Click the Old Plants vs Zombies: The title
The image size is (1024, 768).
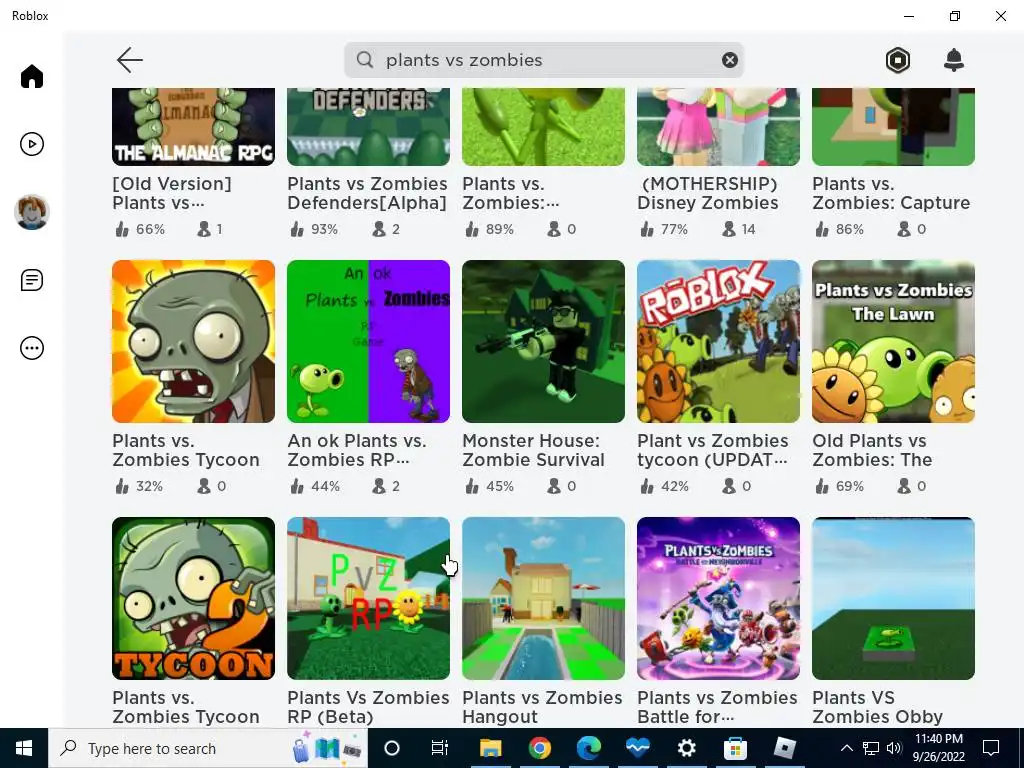[x=872, y=451]
